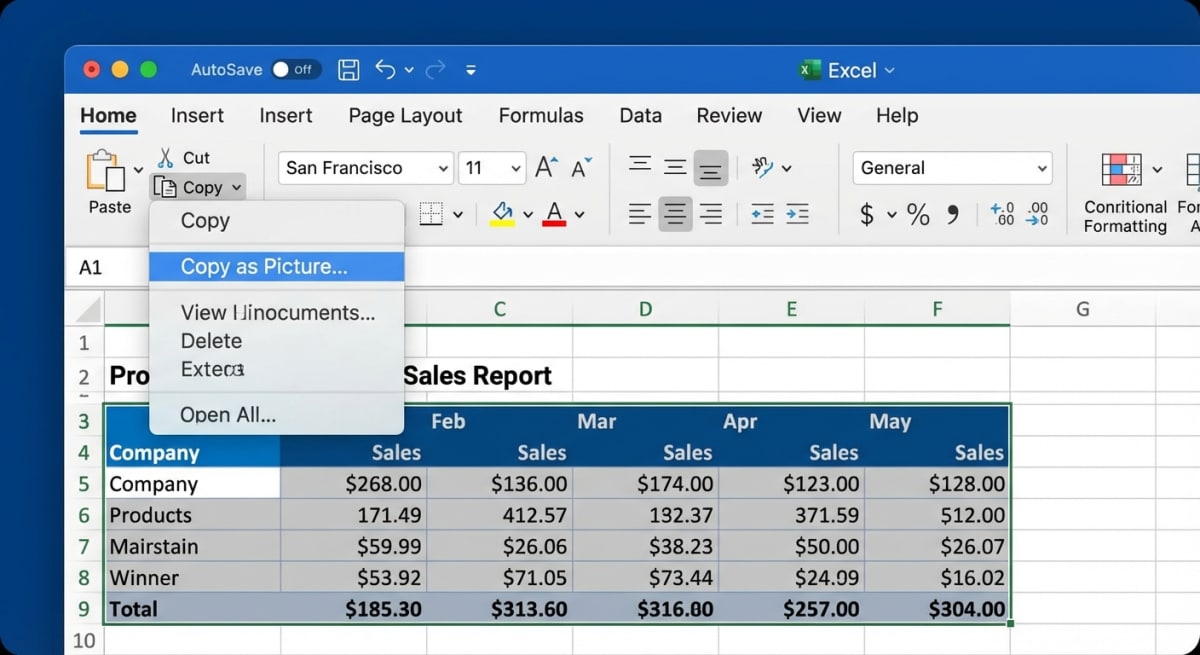Click the Increase Font Size icon
The height and width of the screenshot is (655, 1200).
pyautogui.click(x=544, y=167)
